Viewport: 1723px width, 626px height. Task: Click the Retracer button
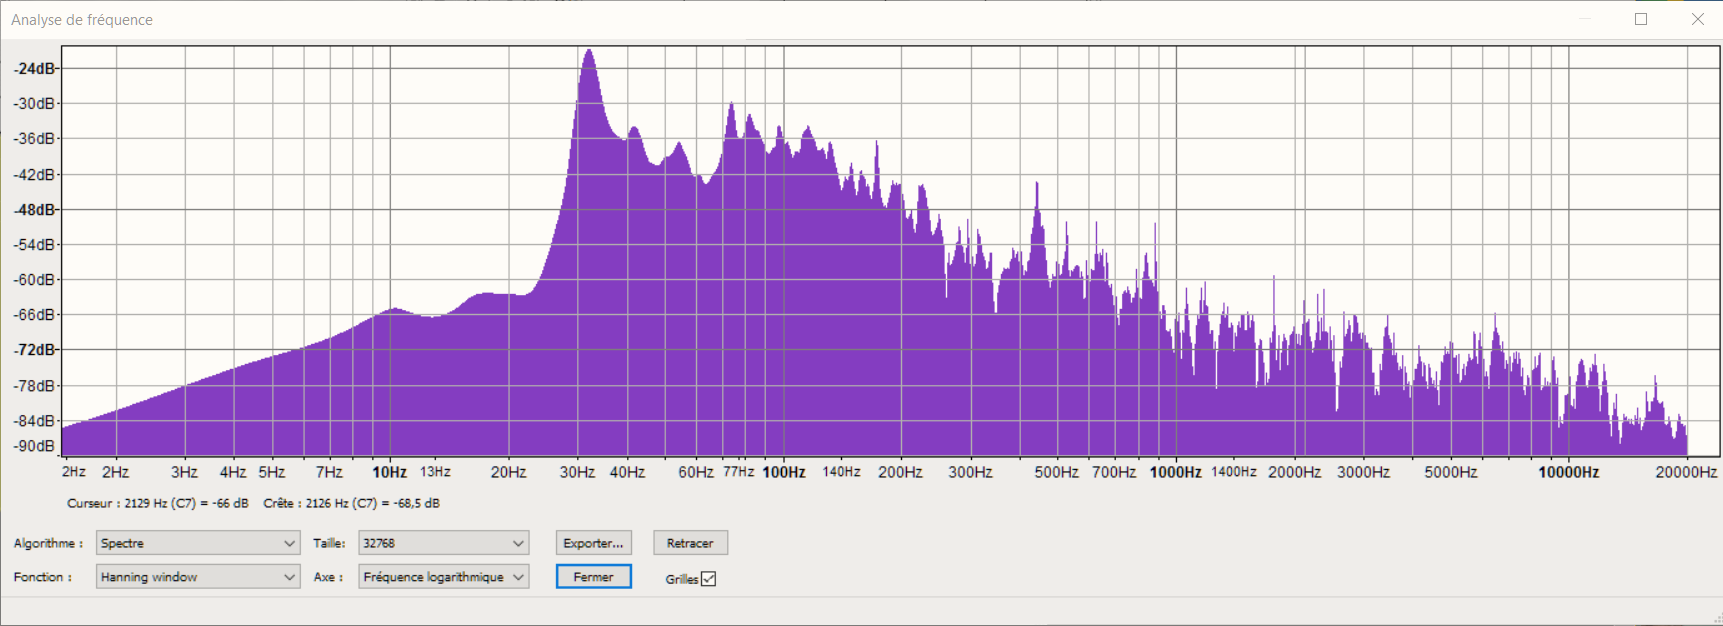coord(690,543)
